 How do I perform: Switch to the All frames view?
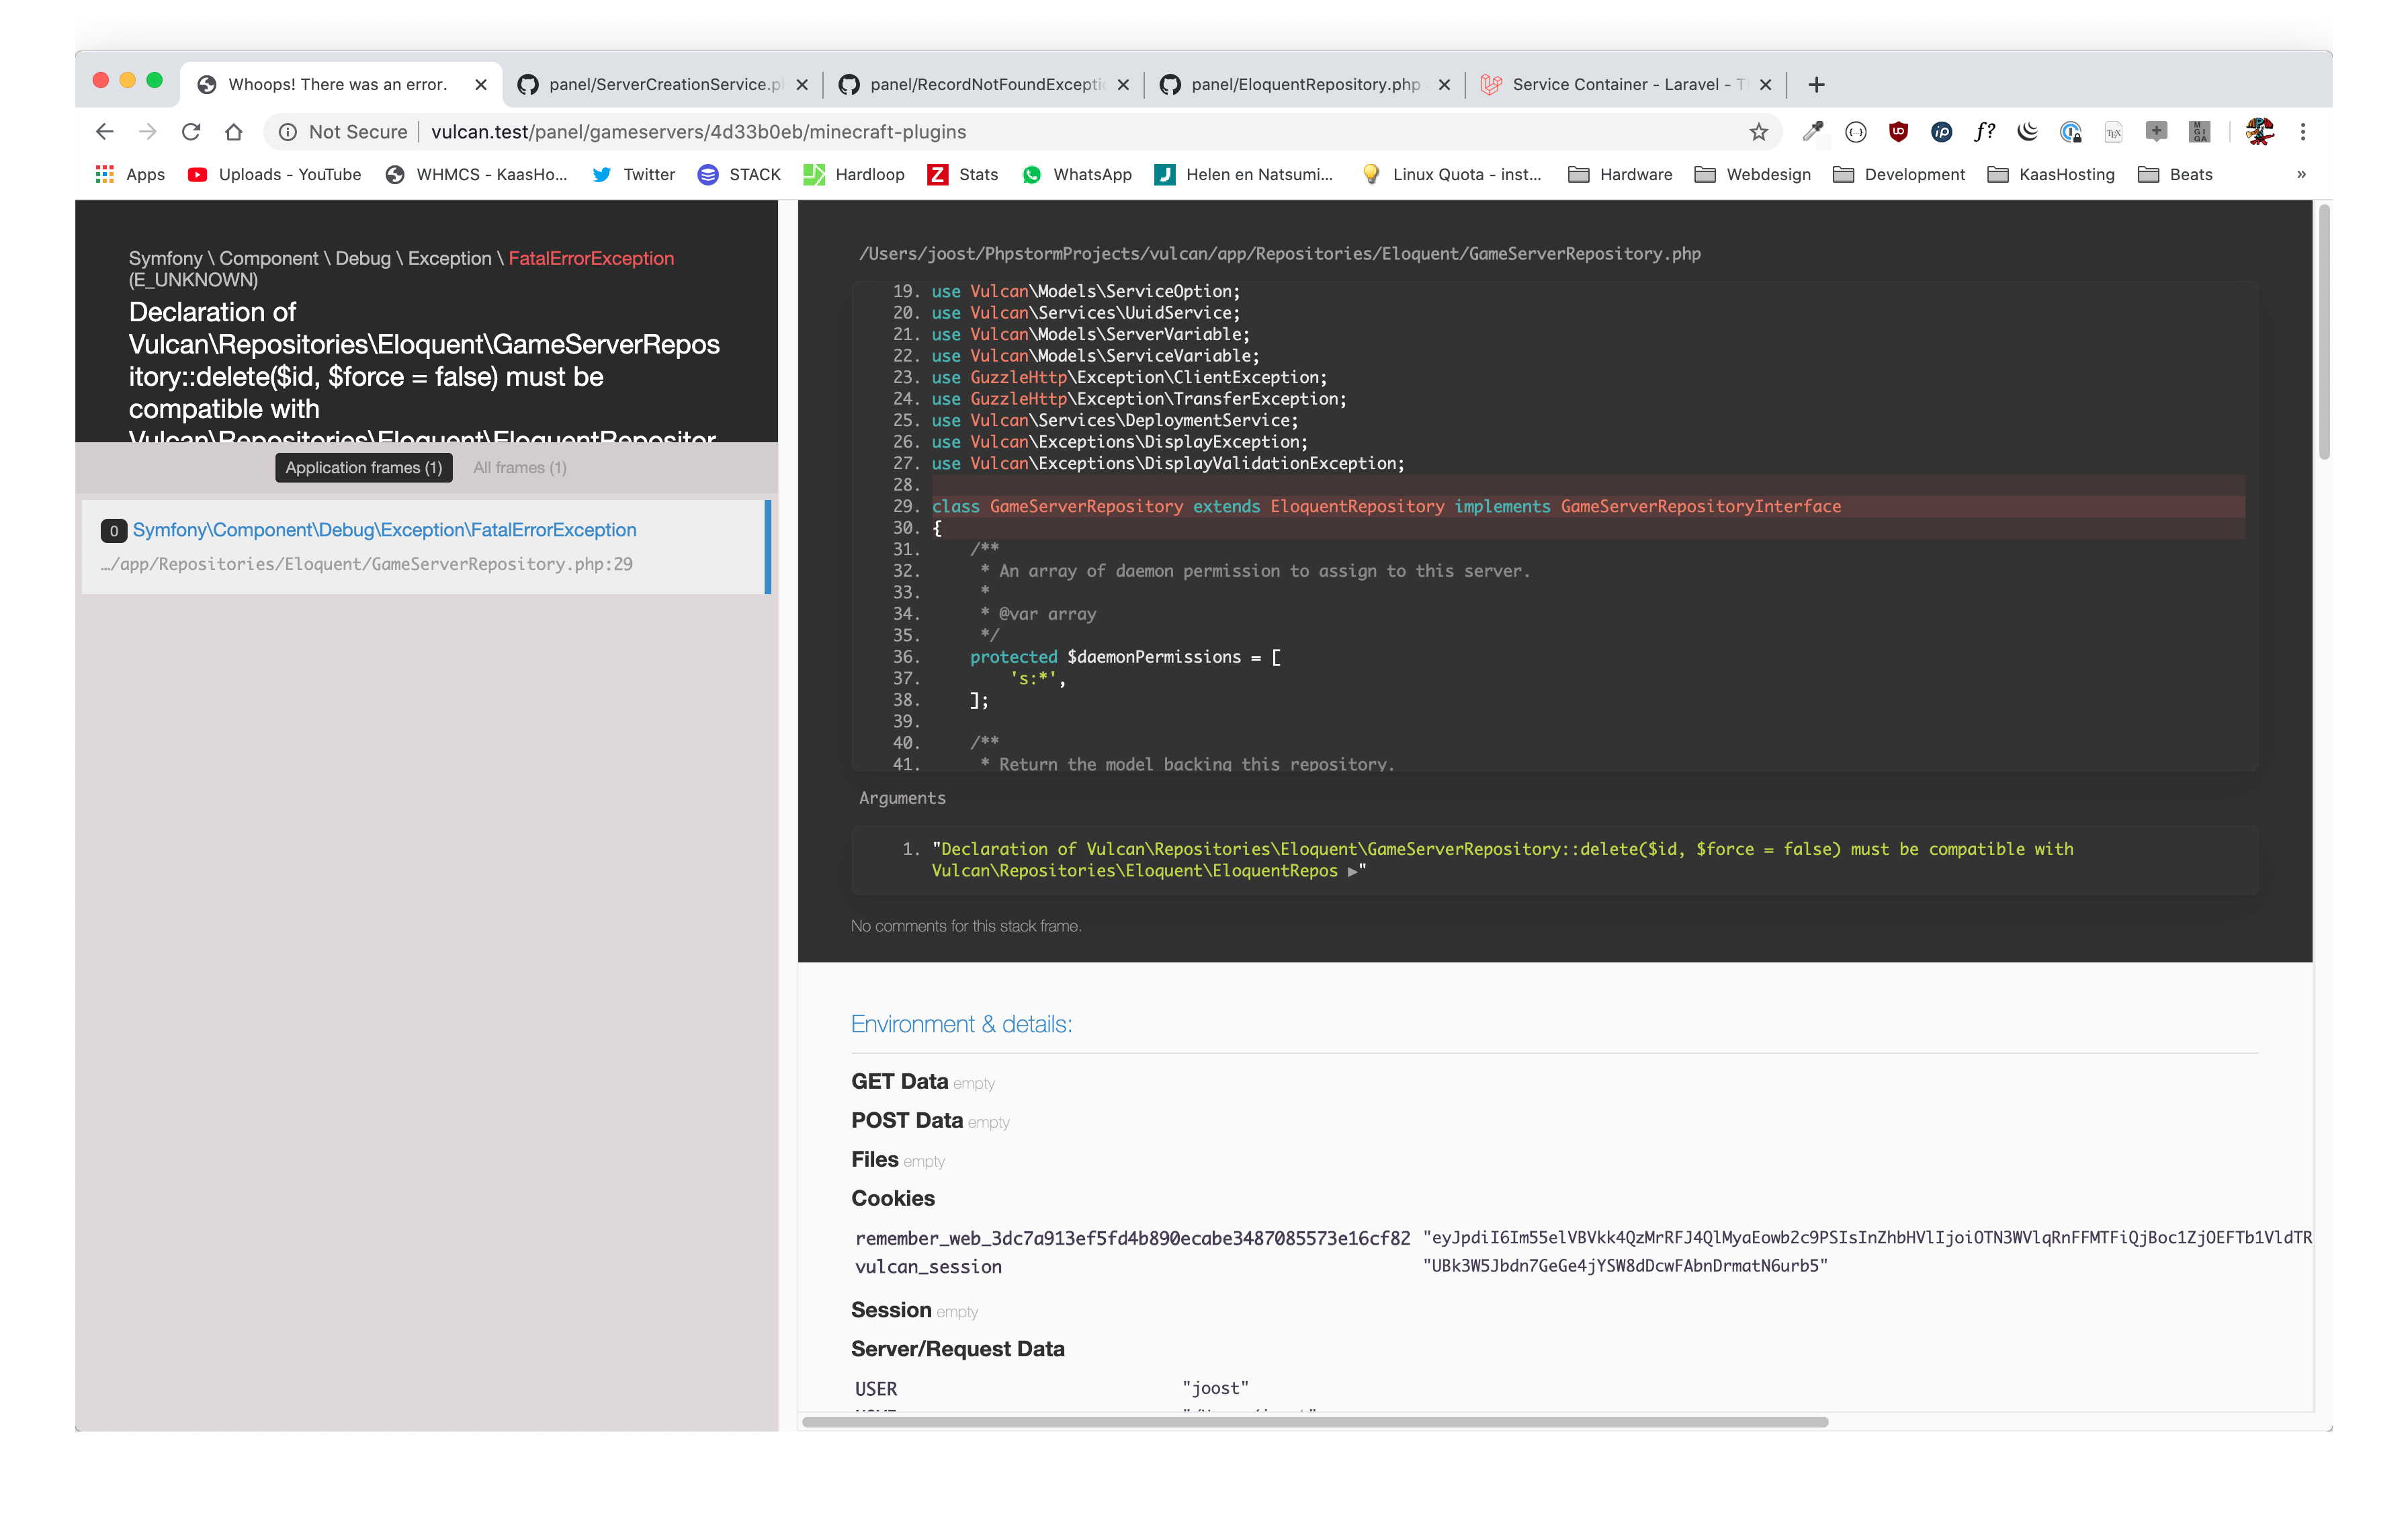coord(519,467)
